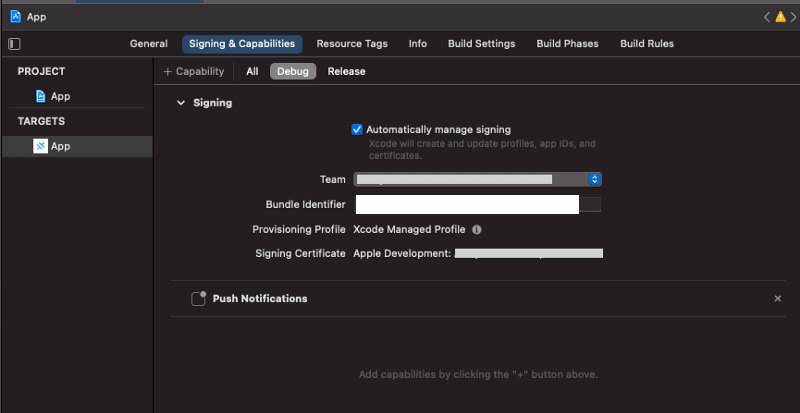Click the yellow warning triangle icon
The height and width of the screenshot is (413, 800).
(x=780, y=17)
